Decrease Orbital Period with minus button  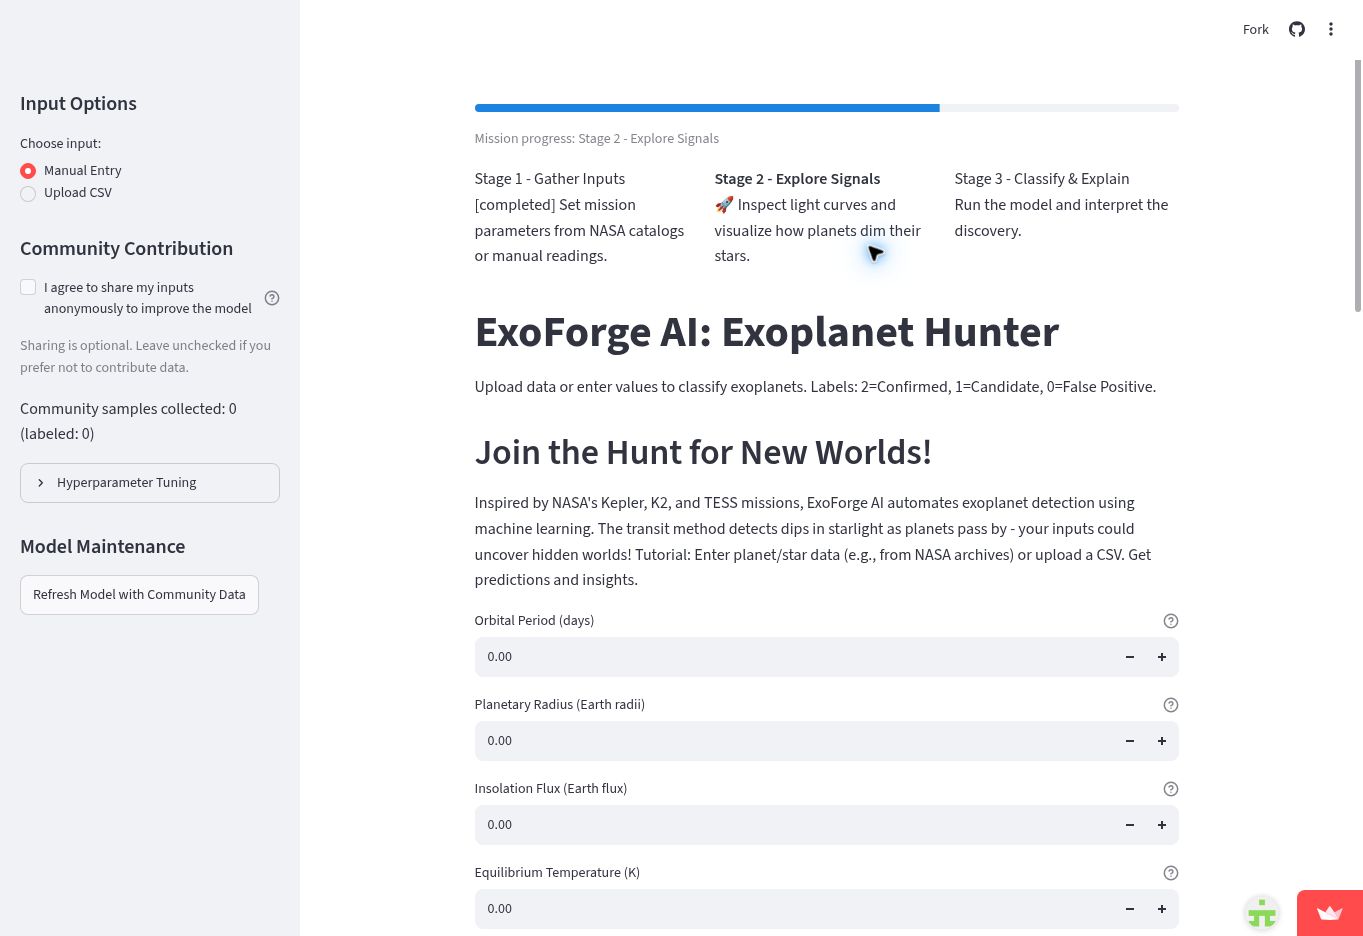pos(1130,657)
